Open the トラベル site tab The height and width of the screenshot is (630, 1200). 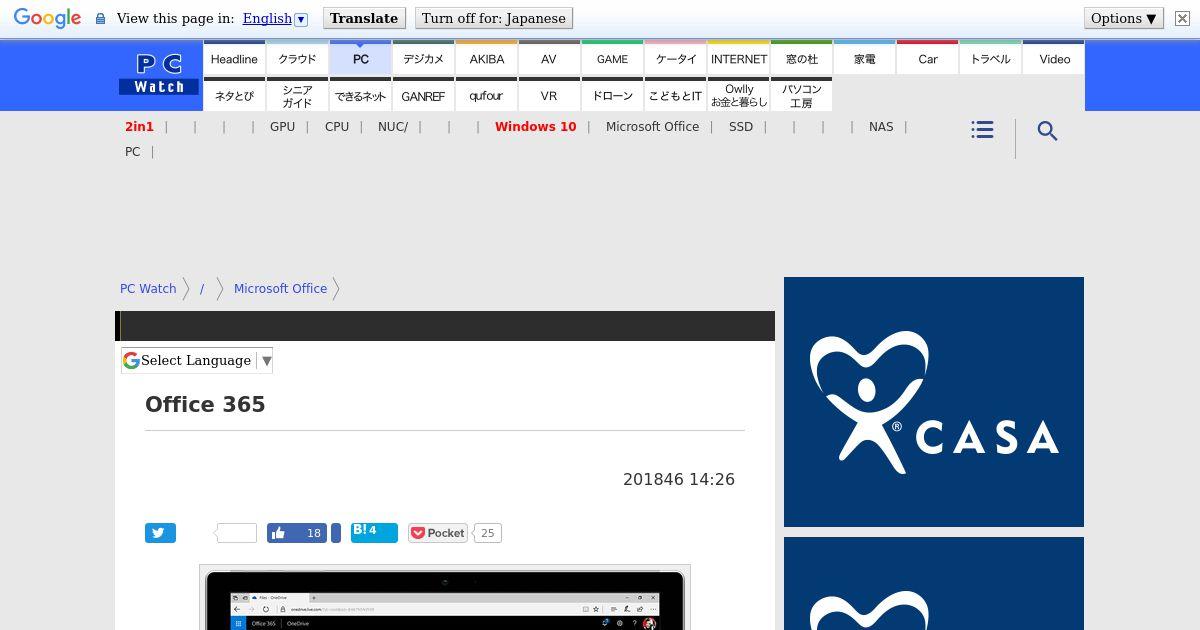pos(990,58)
